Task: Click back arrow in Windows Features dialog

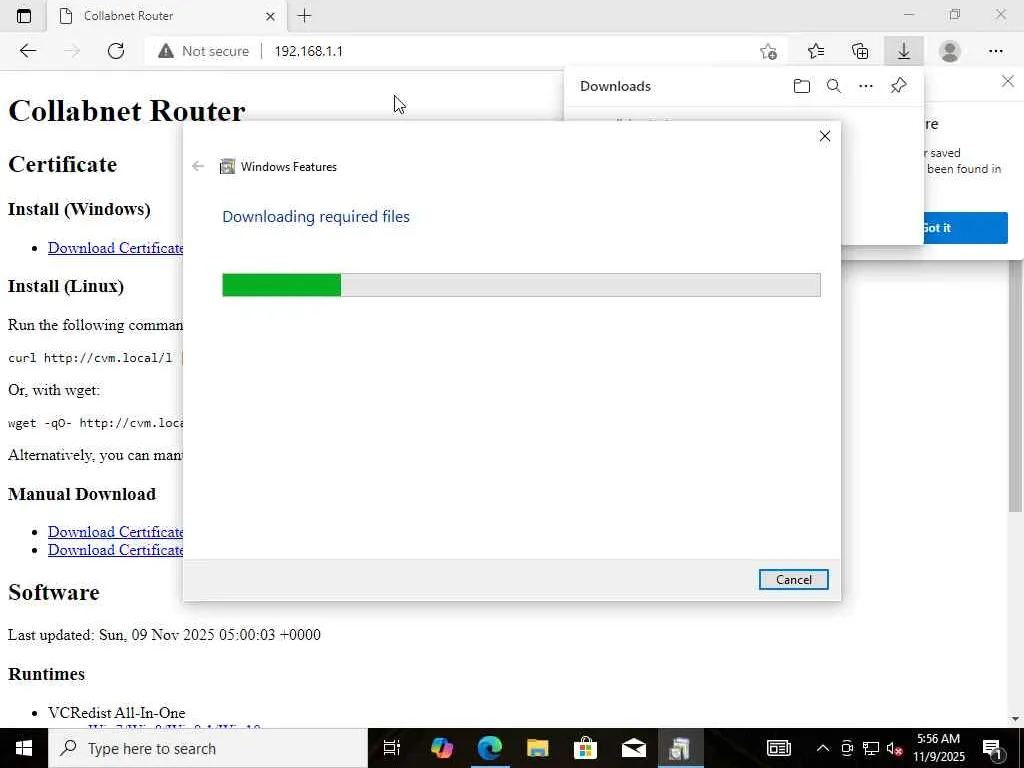Action: point(198,167)
